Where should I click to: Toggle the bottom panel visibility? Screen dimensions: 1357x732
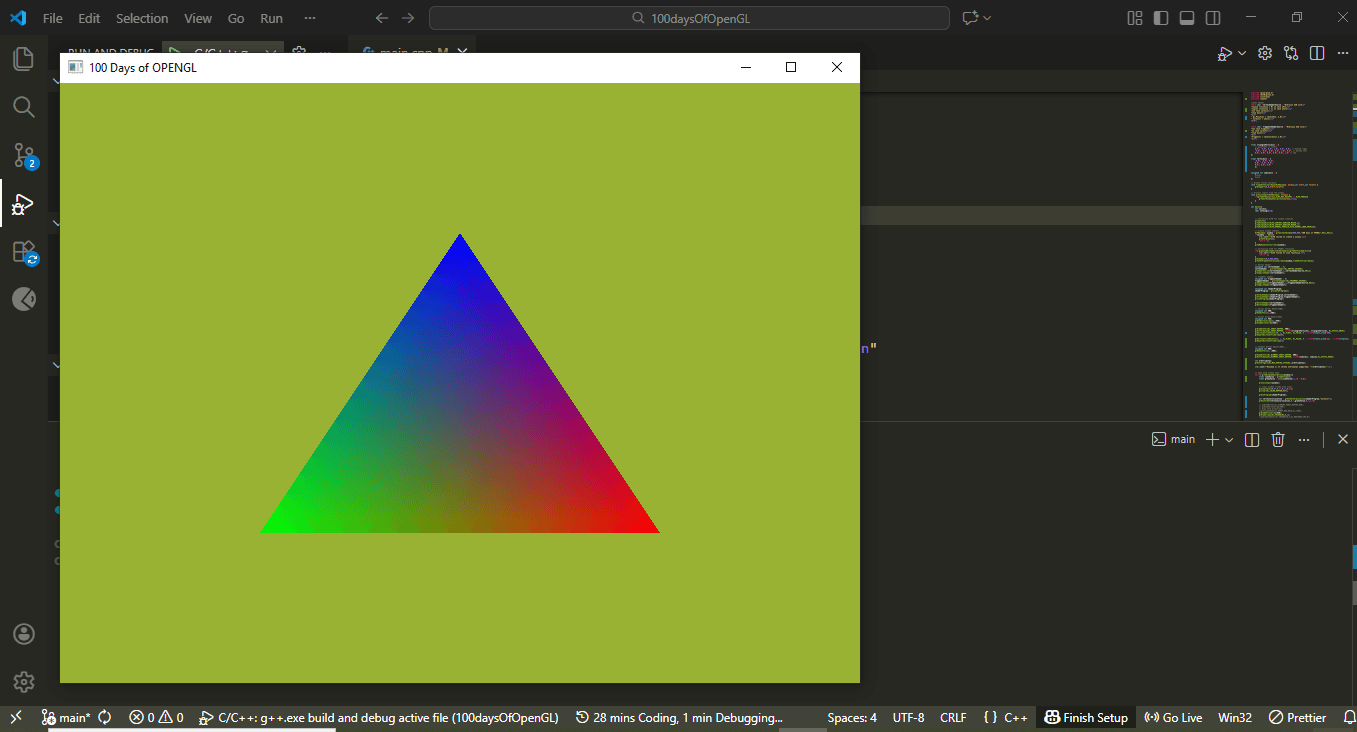point(1187,18)
